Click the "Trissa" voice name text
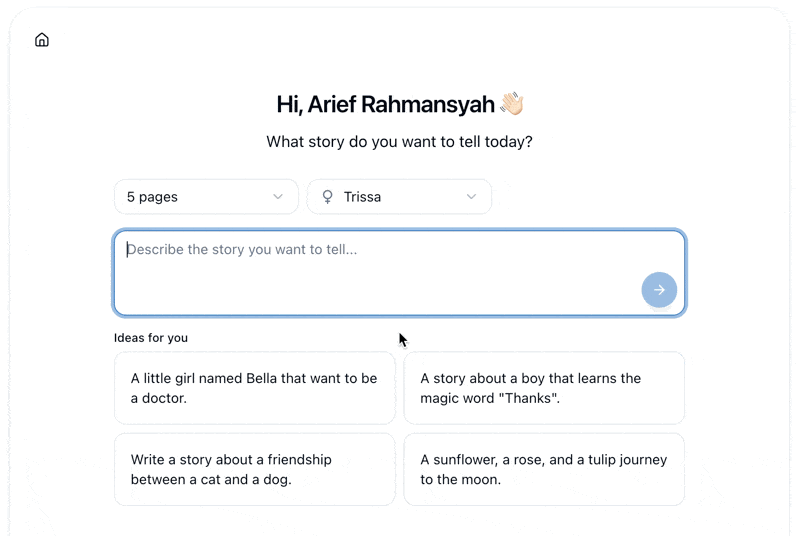This screenshot has height=536, width=800. point(362,197)
